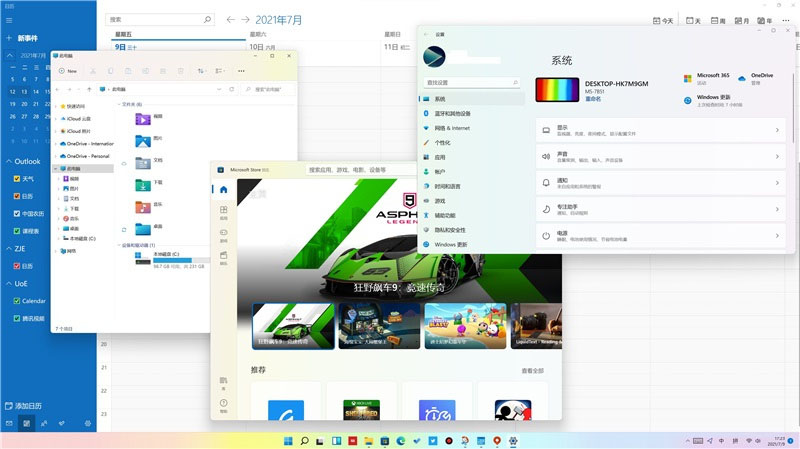
Task: Toggle the 中国农历 calendar checkbox
Action: tap(15, 213)
